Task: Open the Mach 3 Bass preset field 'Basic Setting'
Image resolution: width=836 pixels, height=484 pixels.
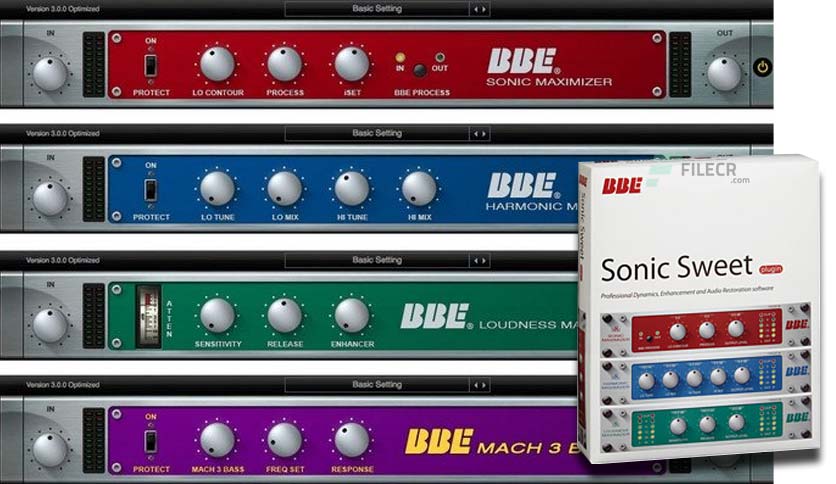Action: (x=377, y=384)
